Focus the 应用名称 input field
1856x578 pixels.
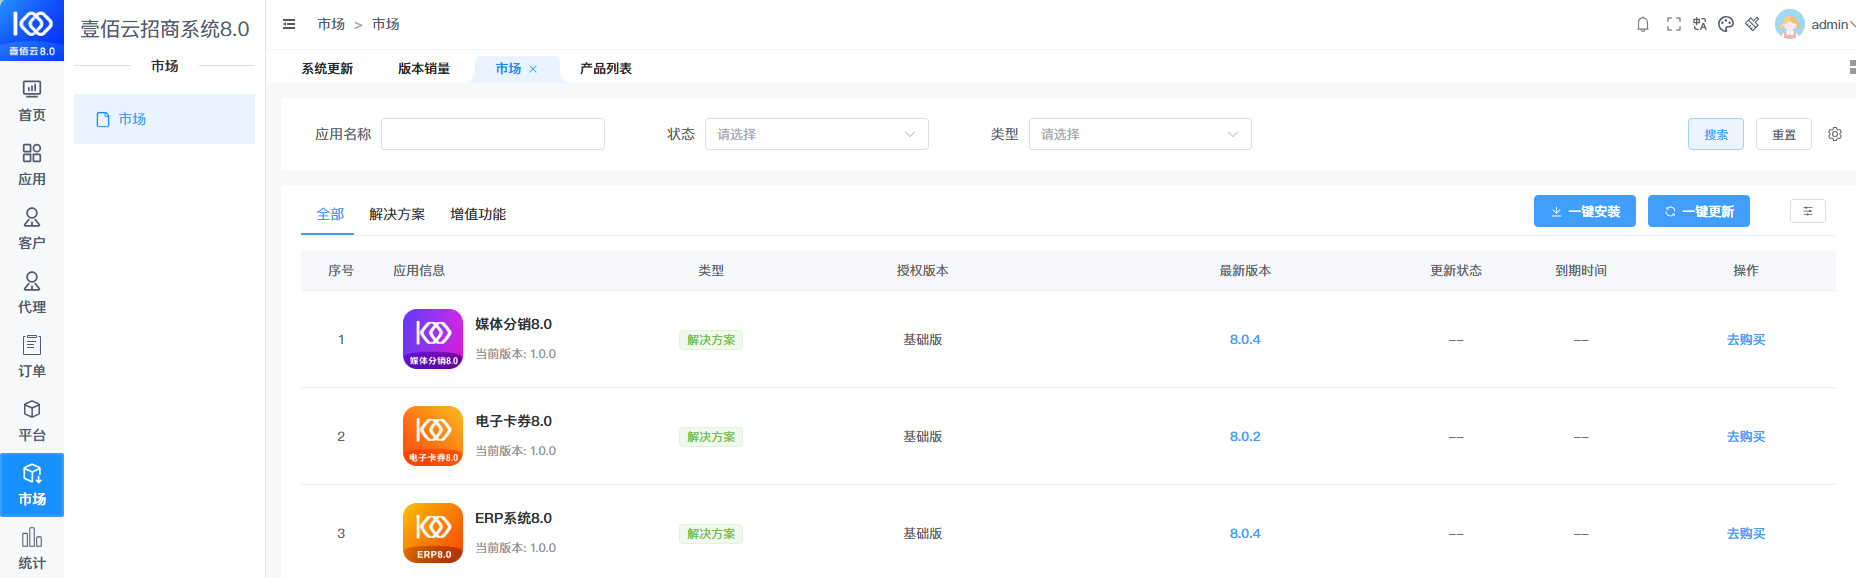click(493, 134)
